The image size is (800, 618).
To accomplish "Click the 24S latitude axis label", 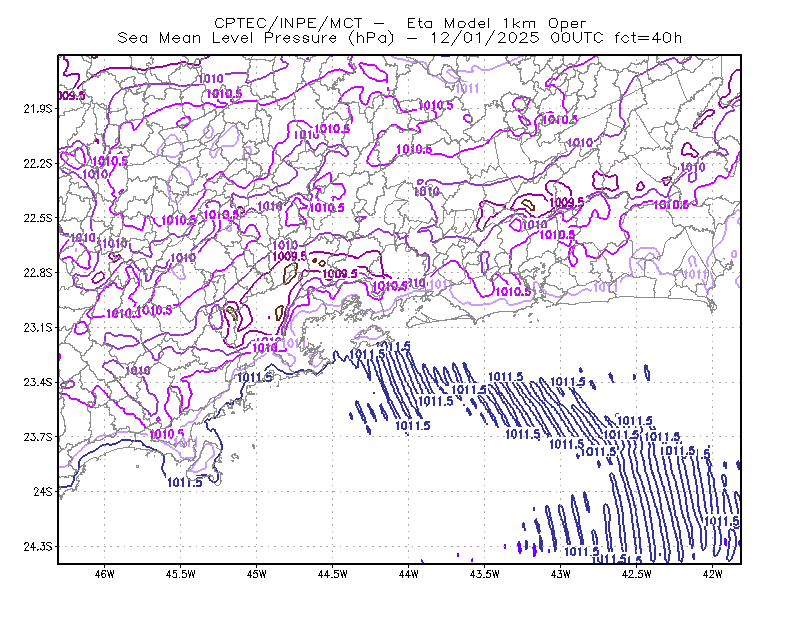I will click(43, 491).
